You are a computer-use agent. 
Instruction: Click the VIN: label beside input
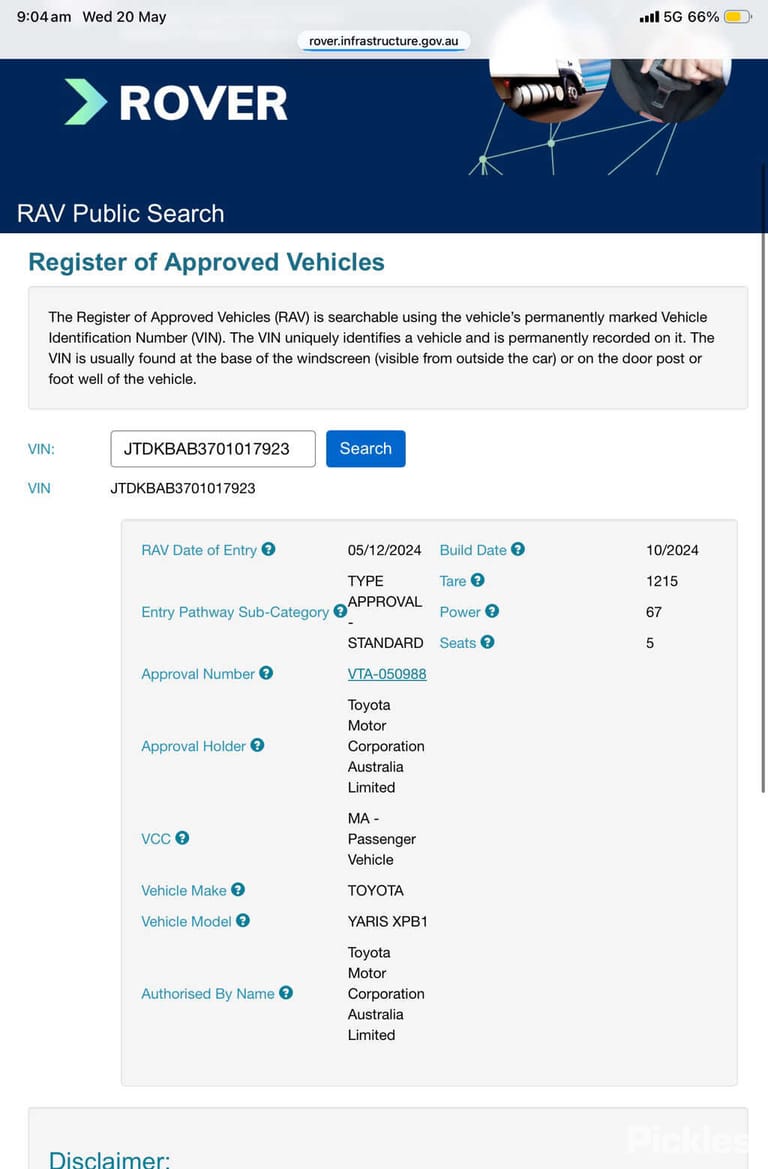click(x=41, y=449)
